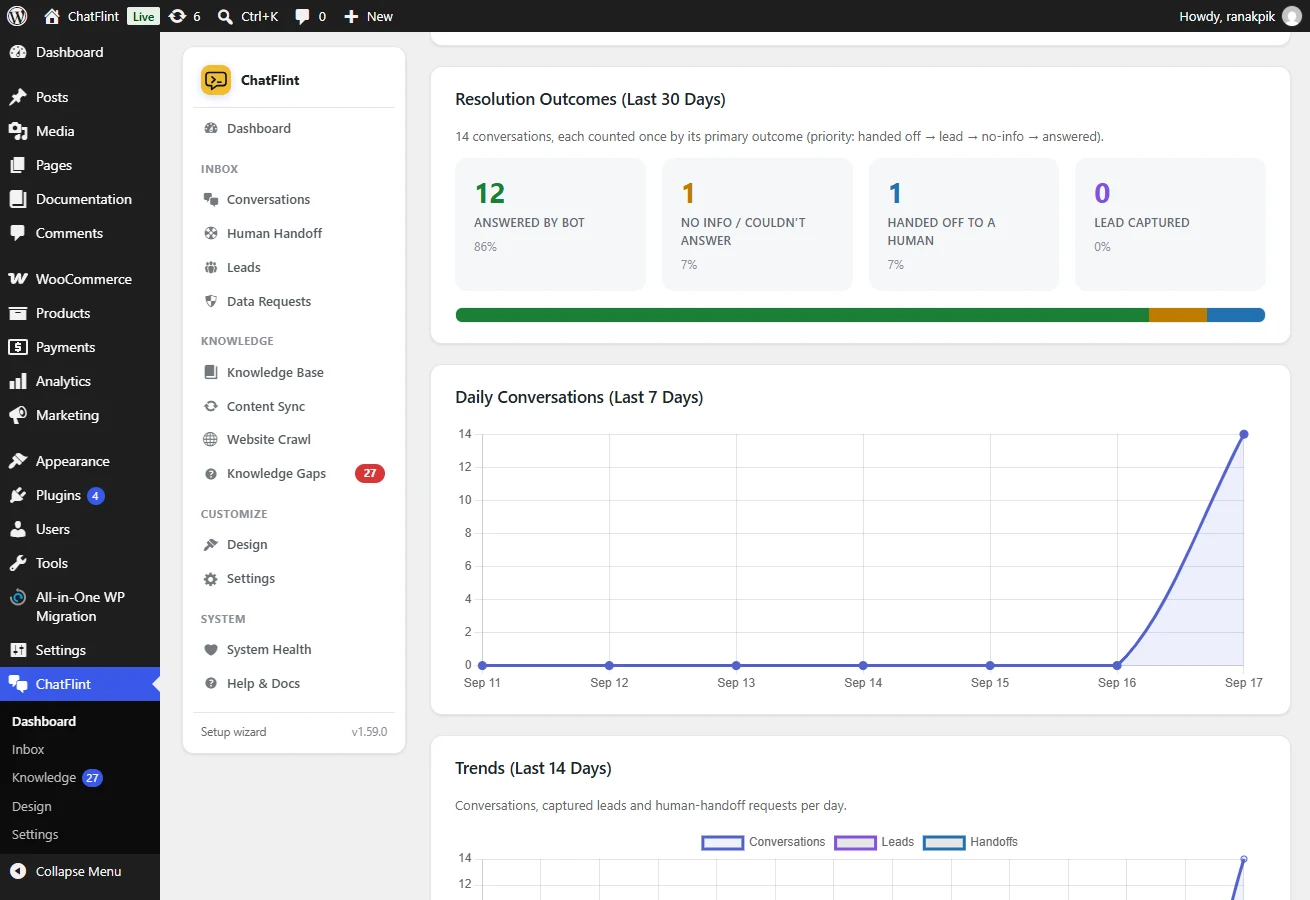Screen dimensions: 1310x900
Task: Collapse the WordPress admin menu
Action: click(80, 871)
